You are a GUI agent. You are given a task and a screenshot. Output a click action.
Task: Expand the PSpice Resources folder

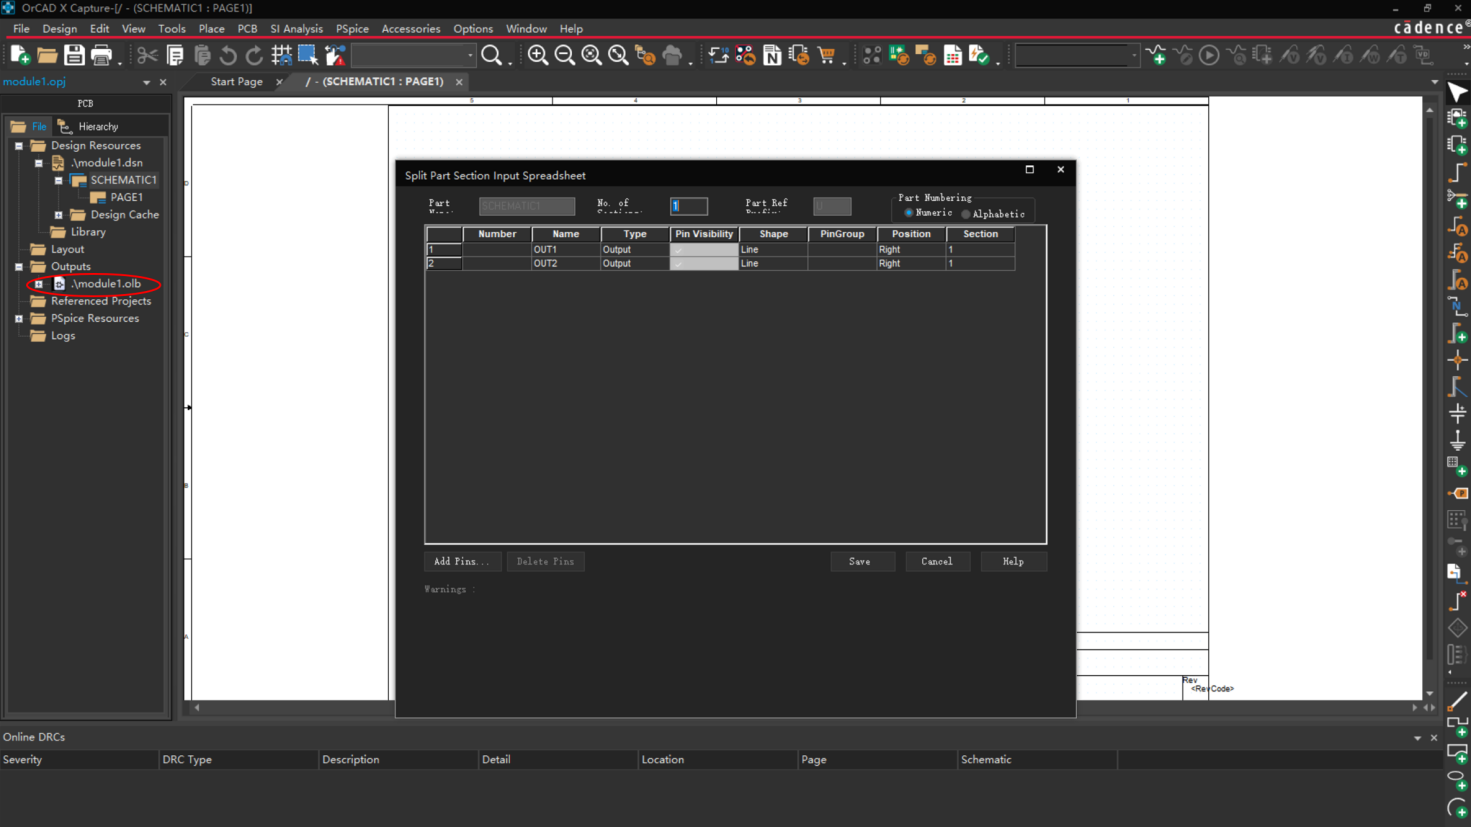click(19, 319)
